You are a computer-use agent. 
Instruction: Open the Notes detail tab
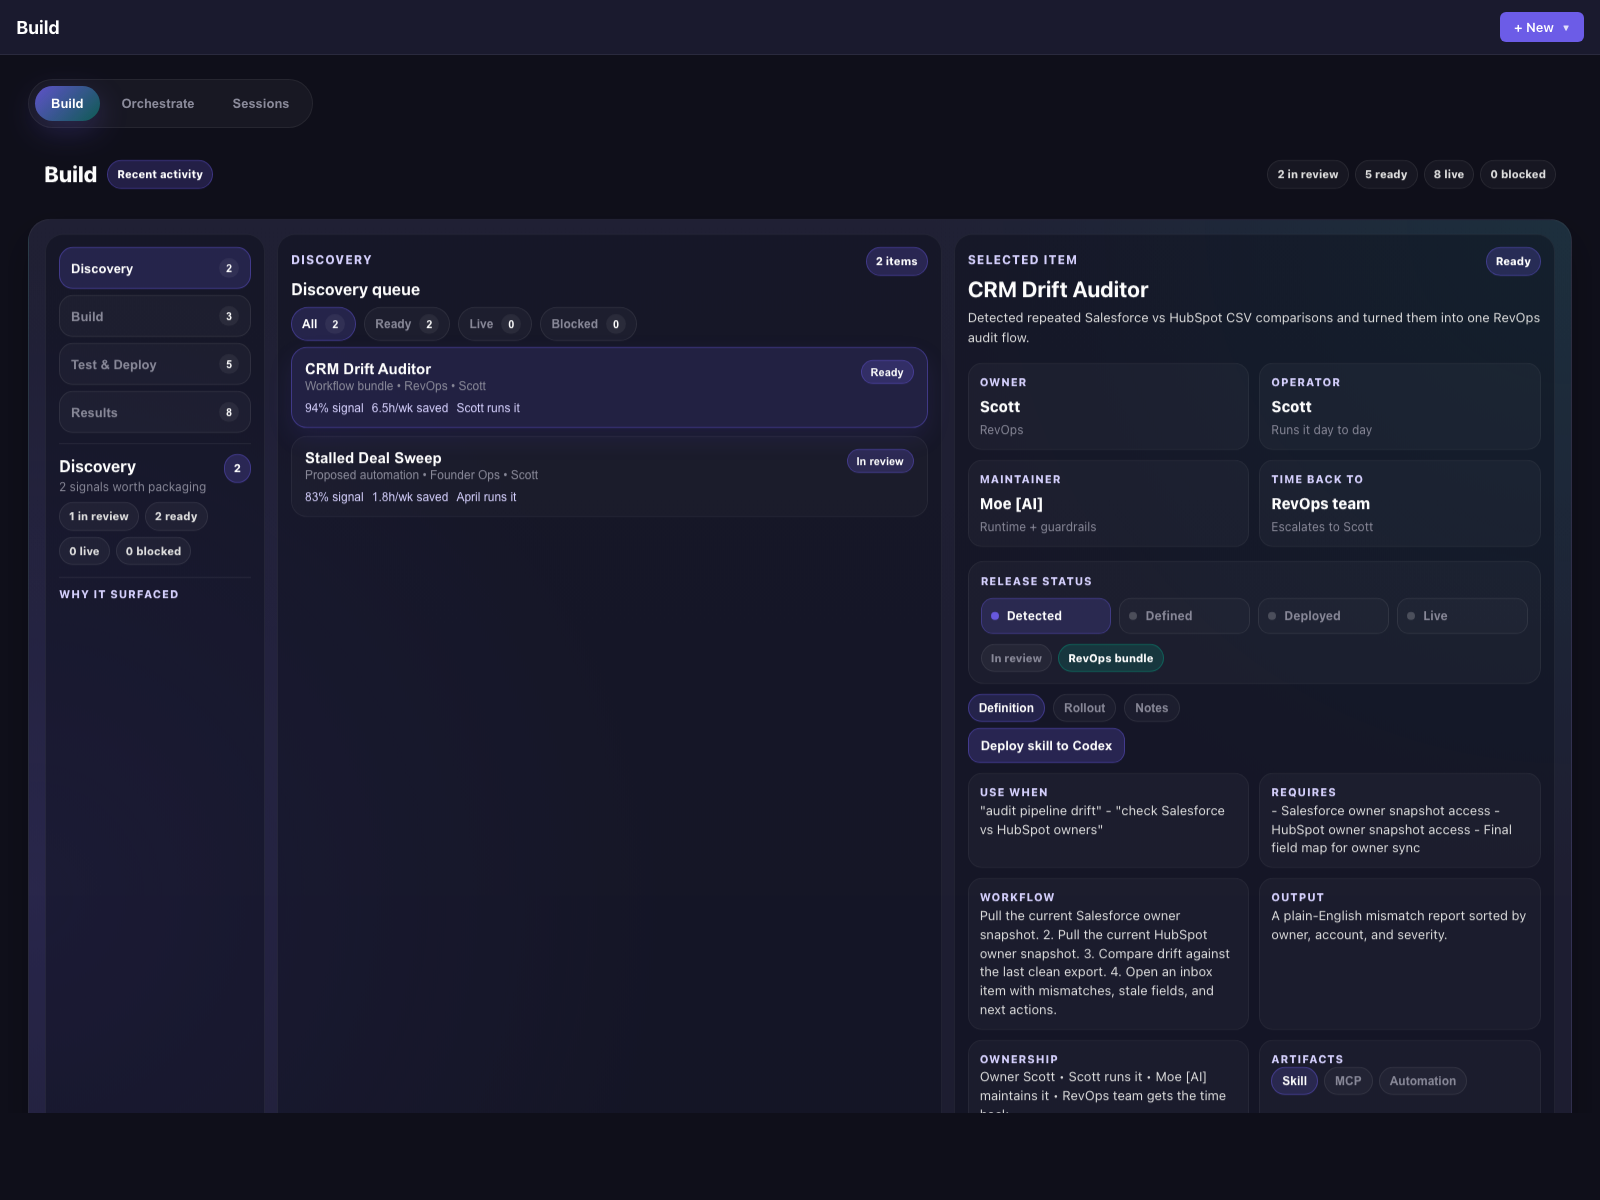pyautogui.click(x=1151, y=708)
